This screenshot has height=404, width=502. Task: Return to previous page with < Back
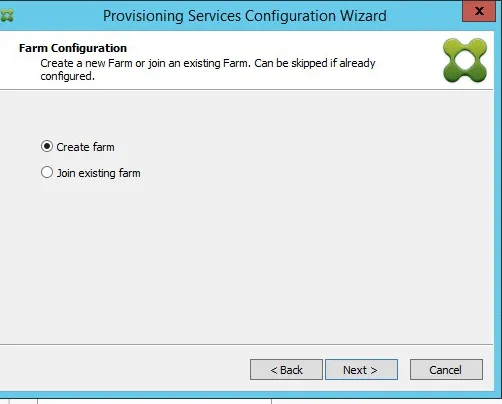point(286,370)
